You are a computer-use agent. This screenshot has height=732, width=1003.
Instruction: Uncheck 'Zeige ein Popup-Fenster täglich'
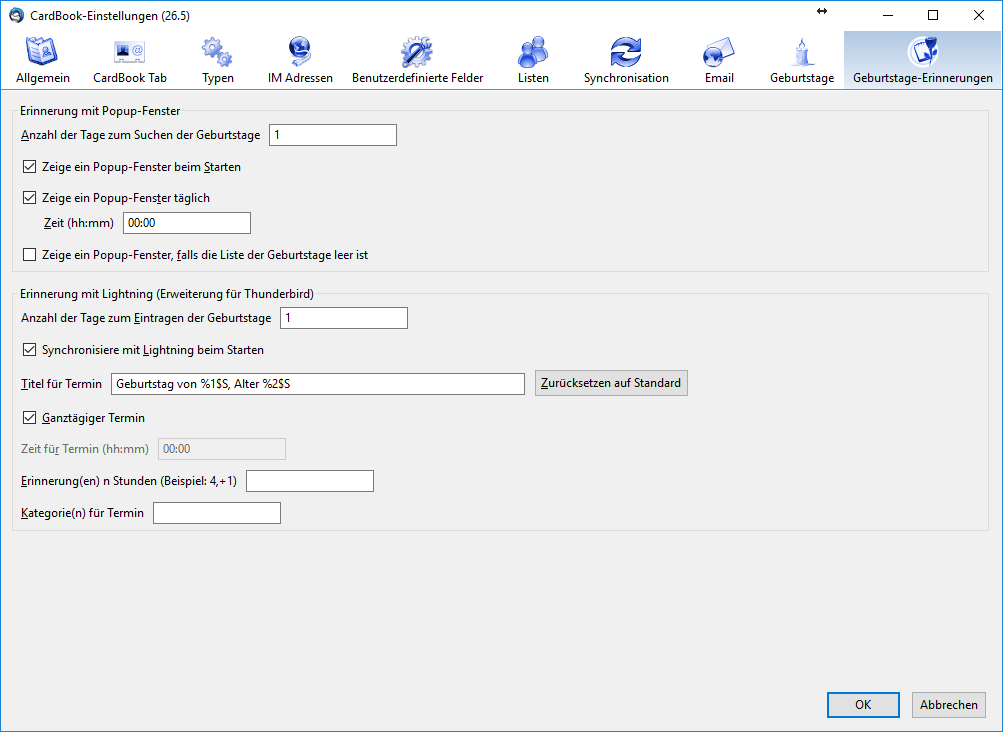[x=29, y=198]
